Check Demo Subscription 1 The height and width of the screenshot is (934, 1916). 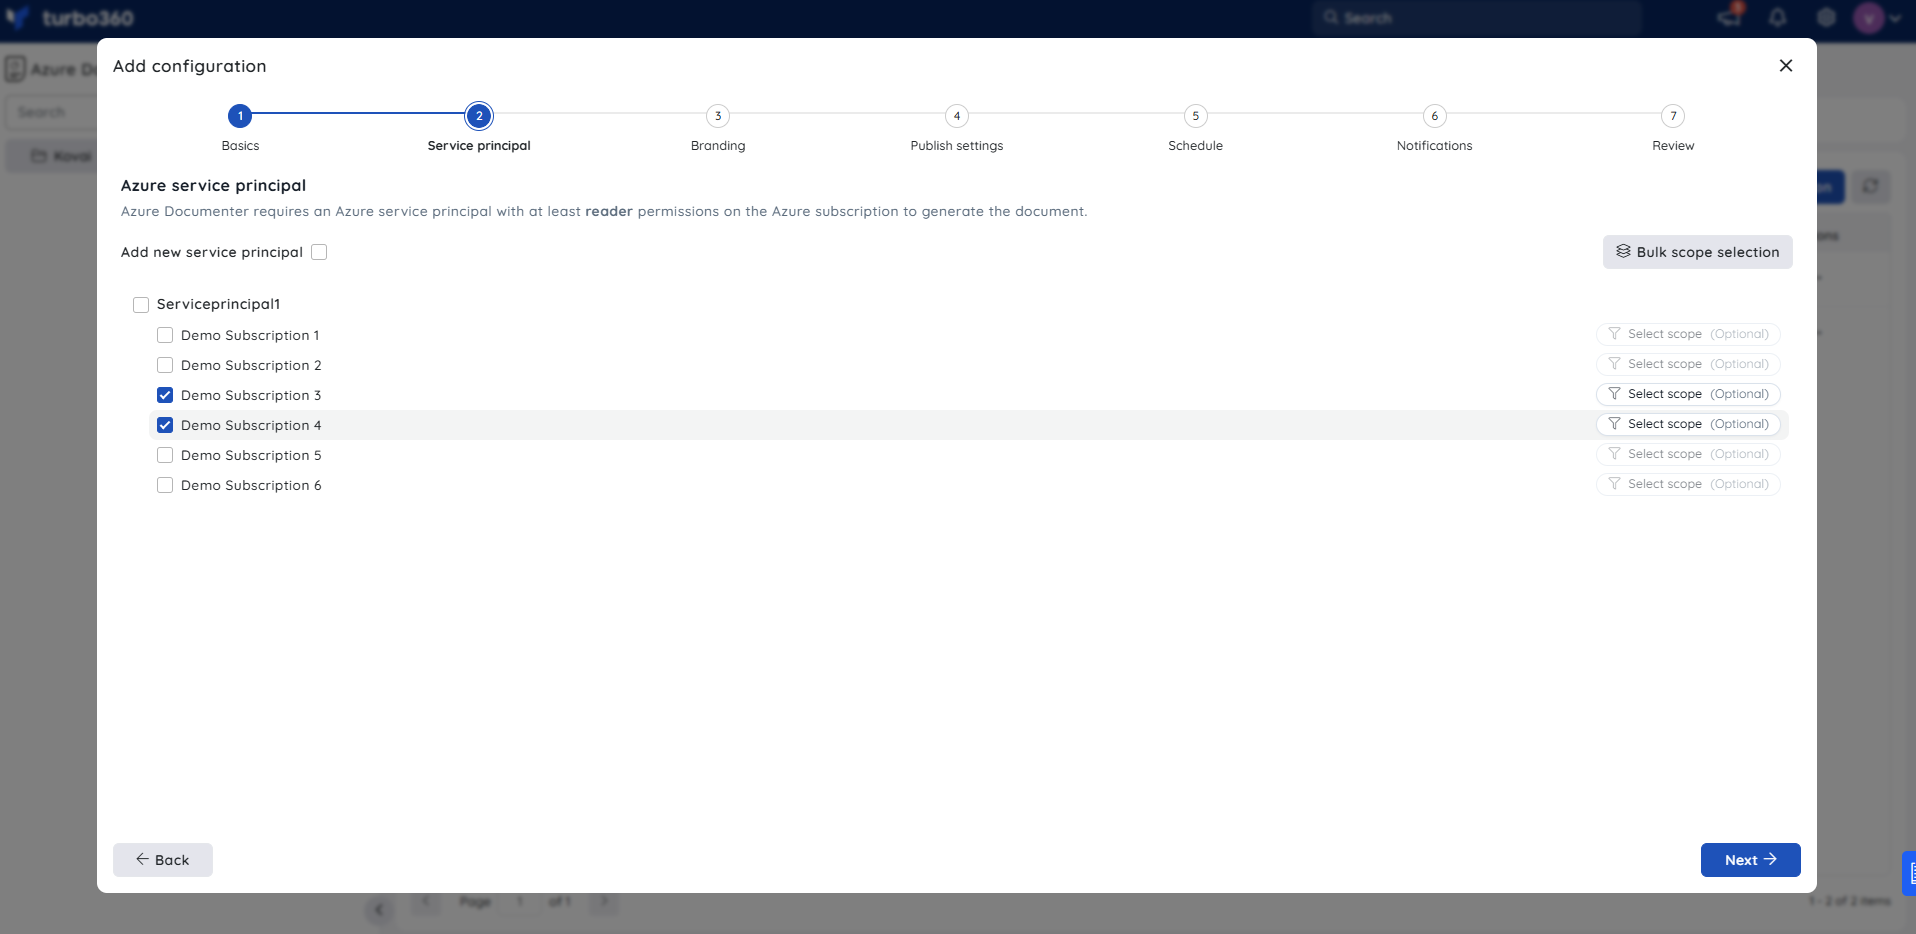point(165,335)
